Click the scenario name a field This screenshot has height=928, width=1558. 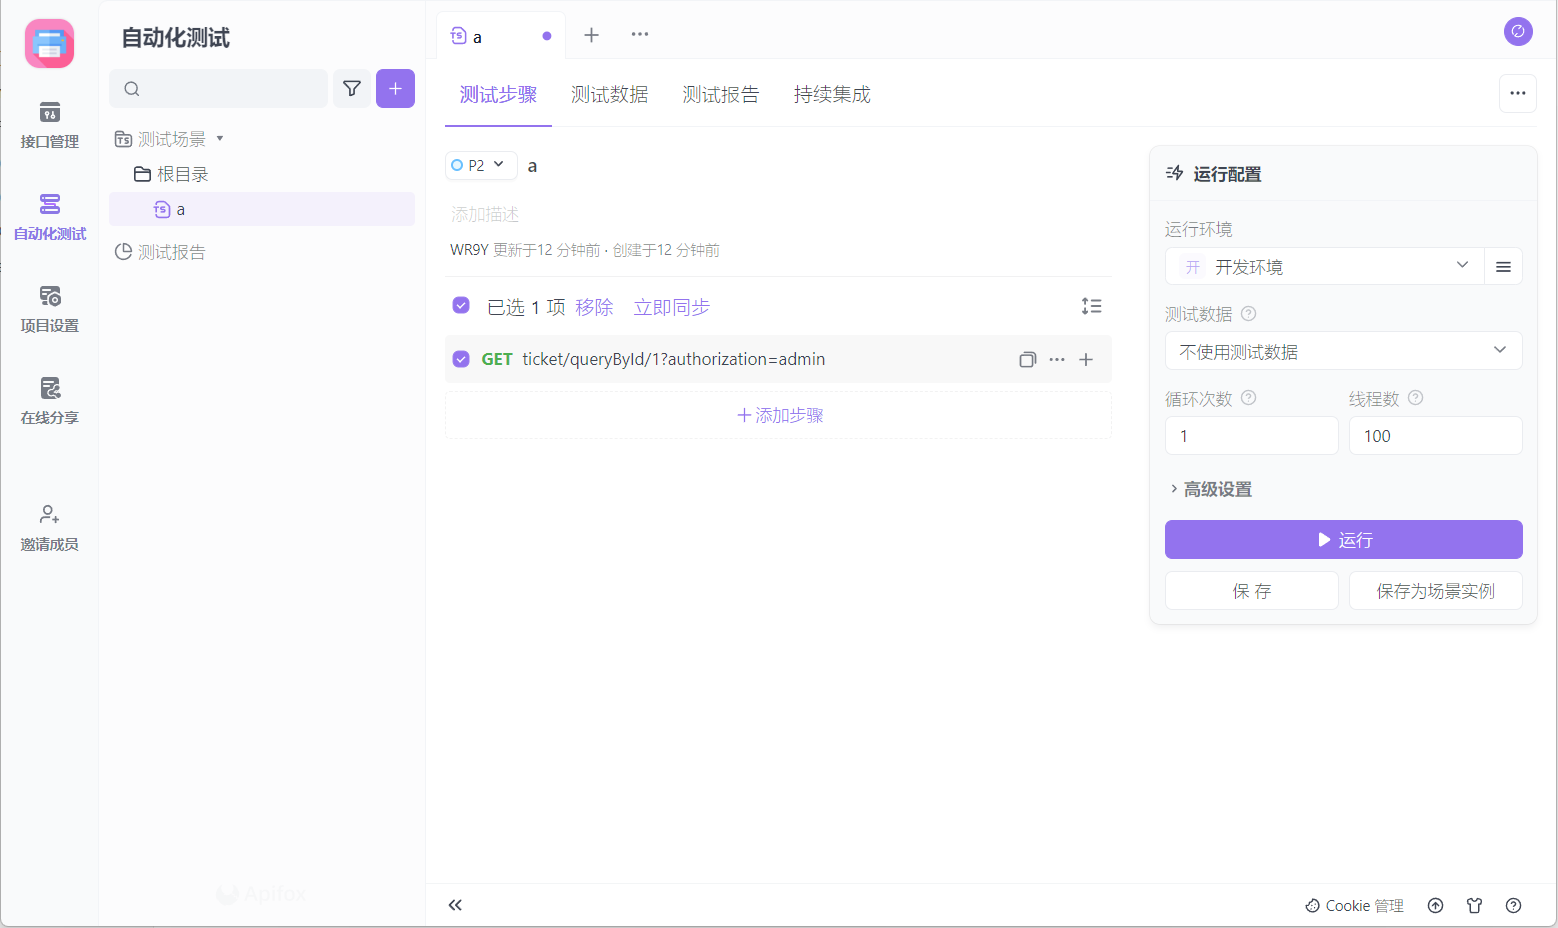pos(532,166)
